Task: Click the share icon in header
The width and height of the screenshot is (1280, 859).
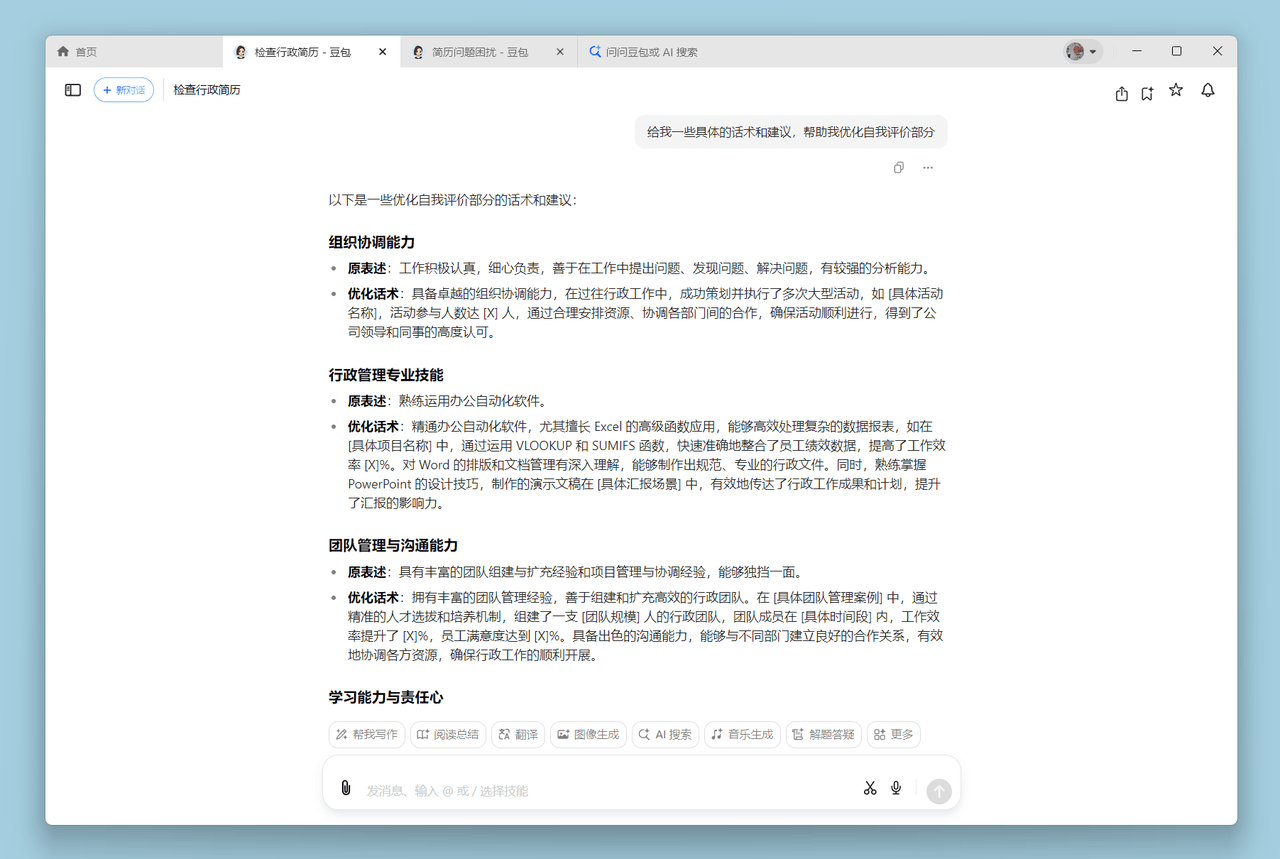Action: [1121, 93]
